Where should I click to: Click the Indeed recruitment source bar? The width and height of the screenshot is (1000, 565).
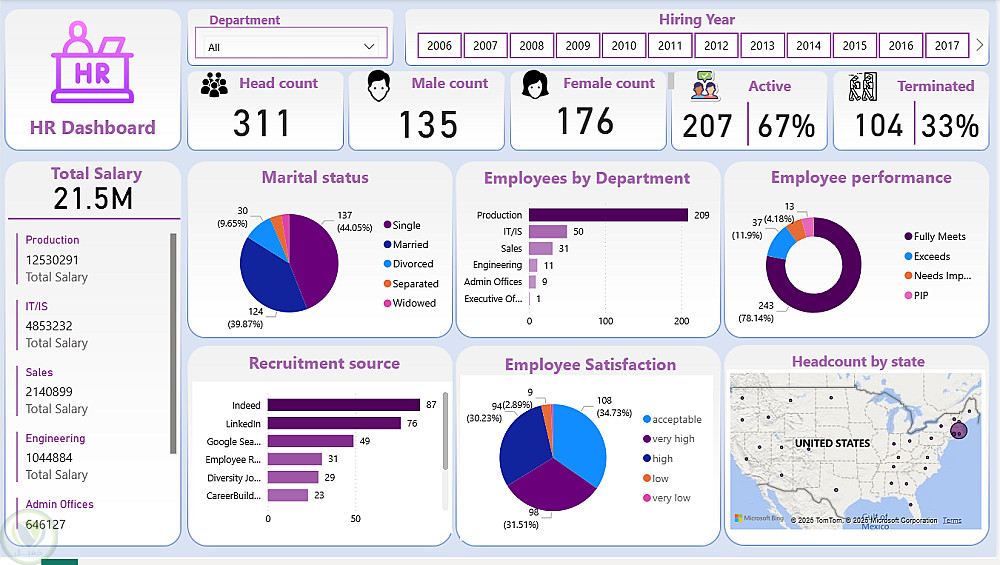click(x=344, y=405)
